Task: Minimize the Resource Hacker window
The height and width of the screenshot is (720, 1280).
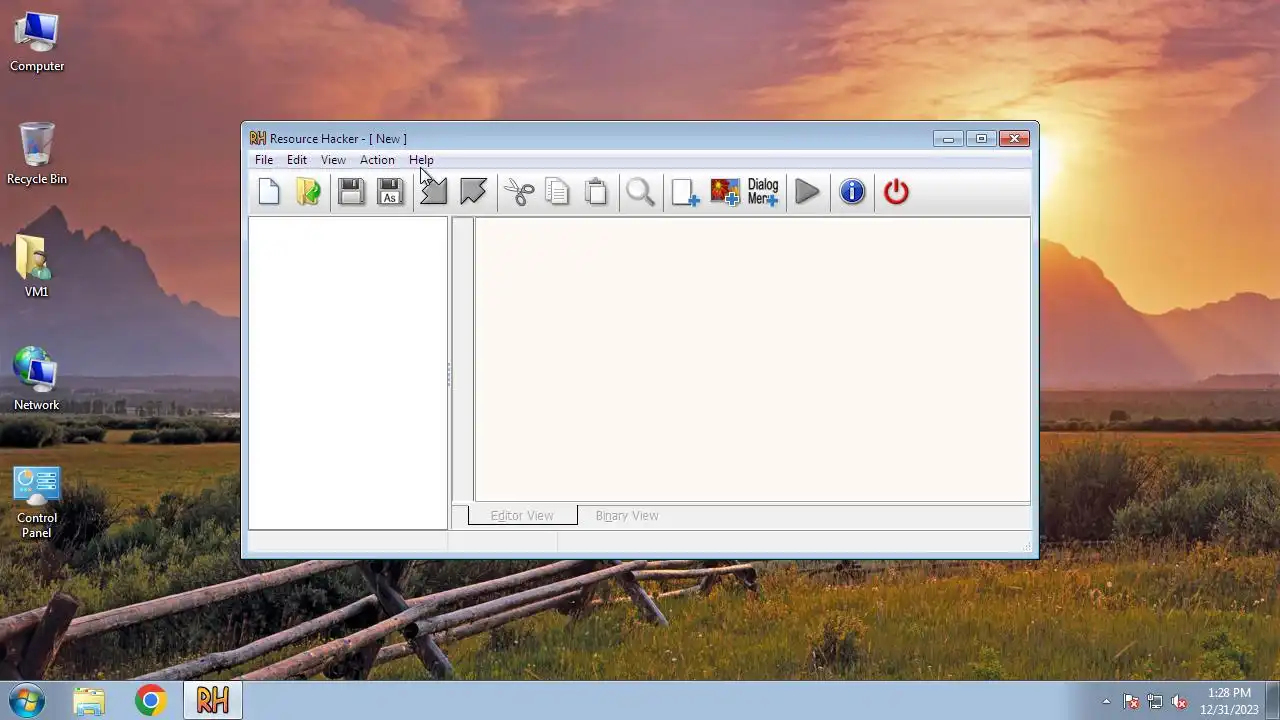Action: pos(948,139)
